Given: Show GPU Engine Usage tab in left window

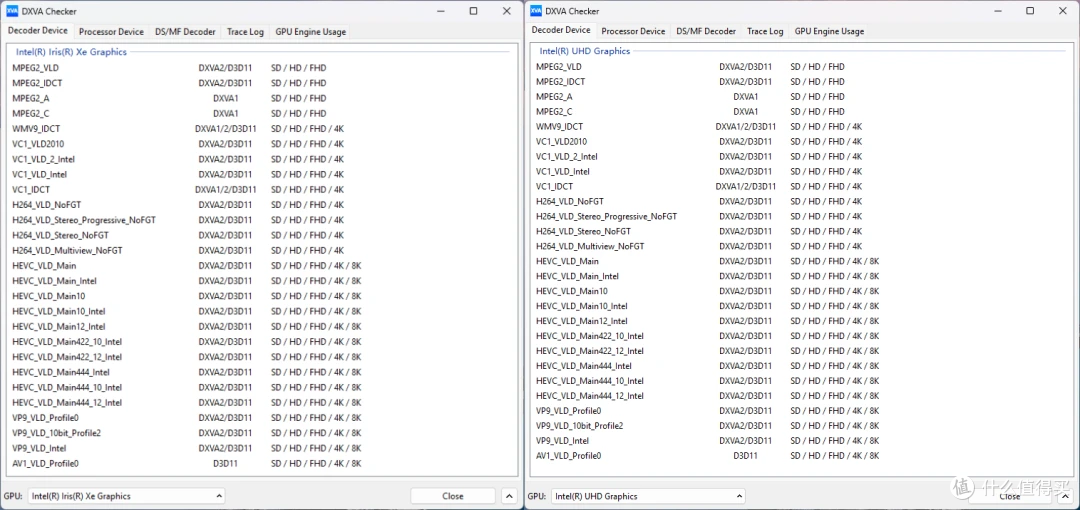Looking at the screenshot, I should (x=311, y=32).
